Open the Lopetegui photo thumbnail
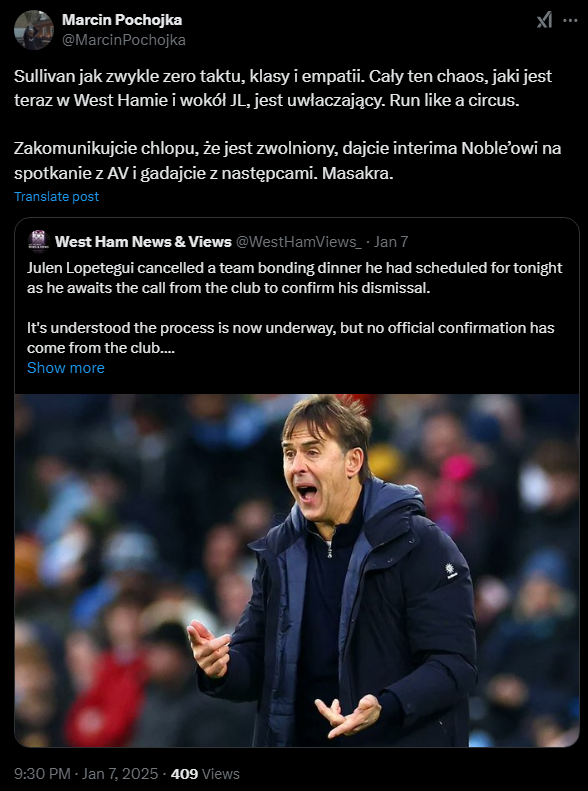This screenshot has width=588, height=791. (297, 570)
